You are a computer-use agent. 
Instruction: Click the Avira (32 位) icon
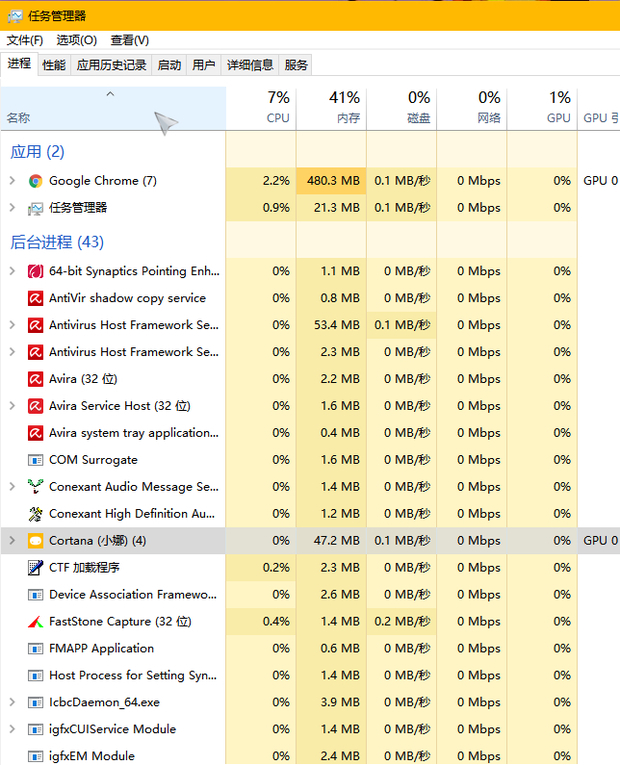pos(36,379)
